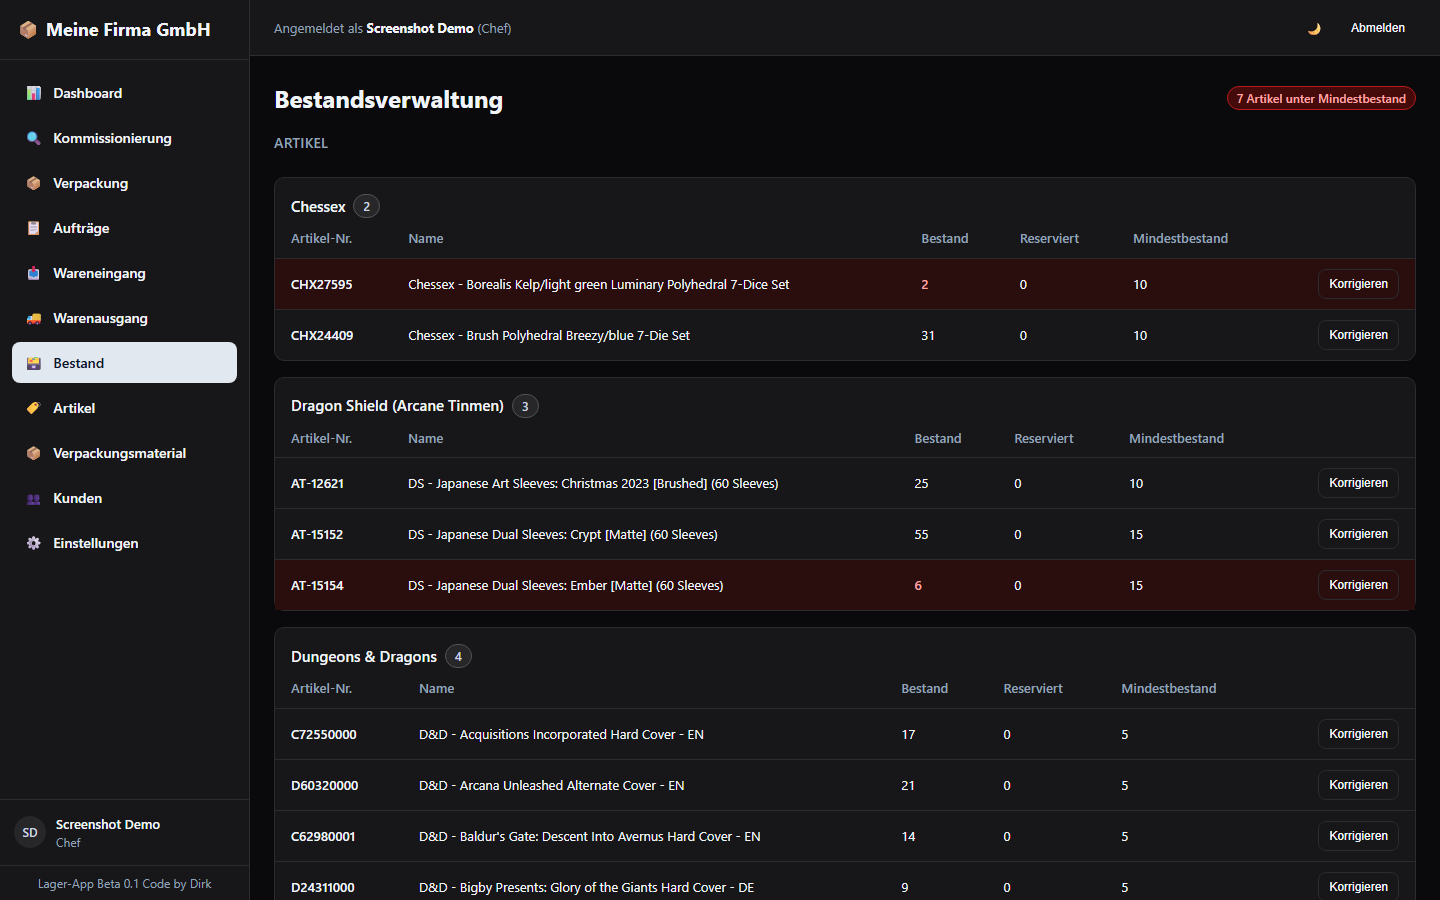Click Korrigieren for AT-15154
The width and height of the screenshot is (1440, 900).
(1358, 585)
